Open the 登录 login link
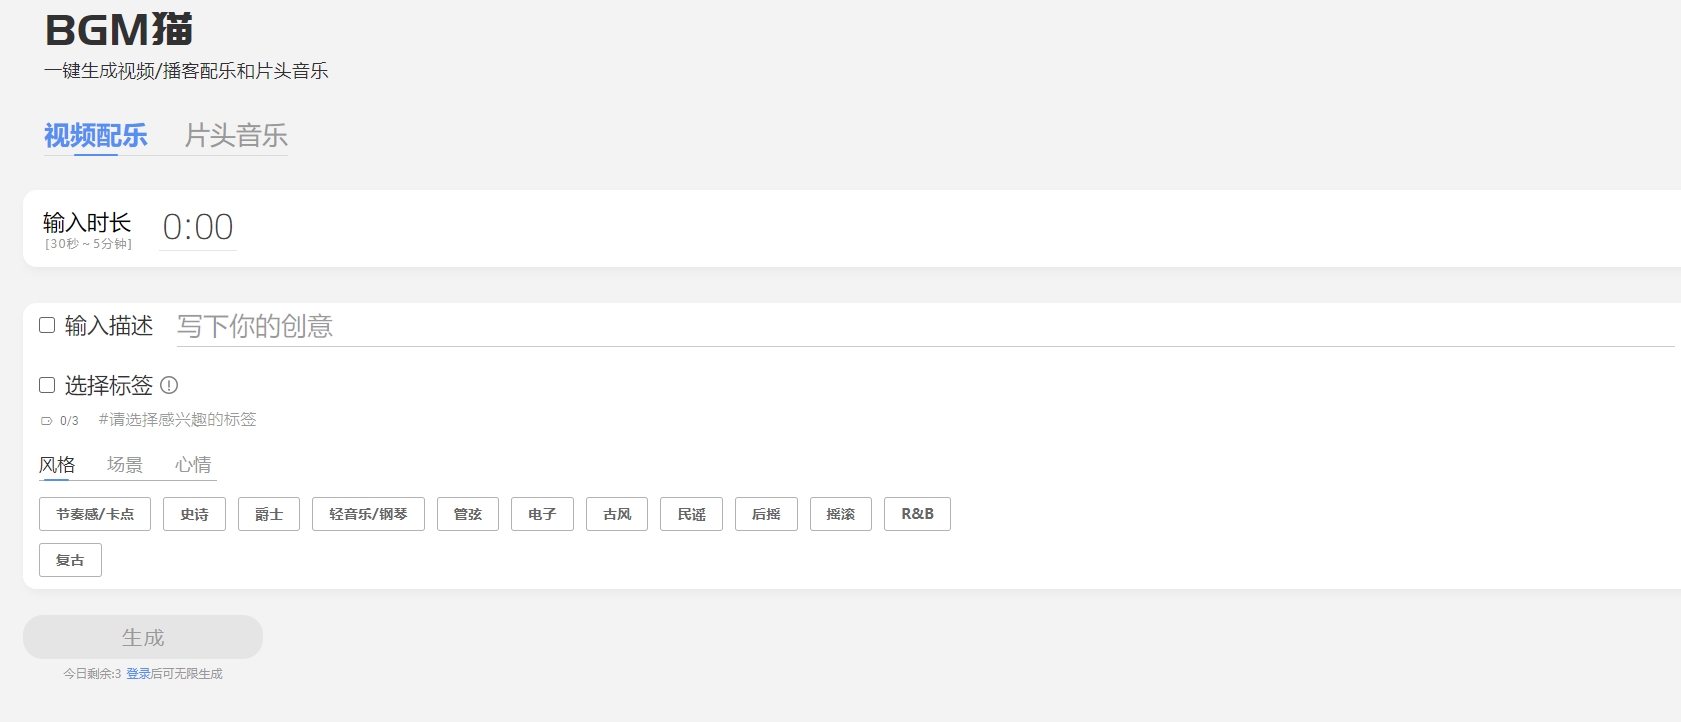The height and width of the screenshot is (722, 1681). (138, 674)
